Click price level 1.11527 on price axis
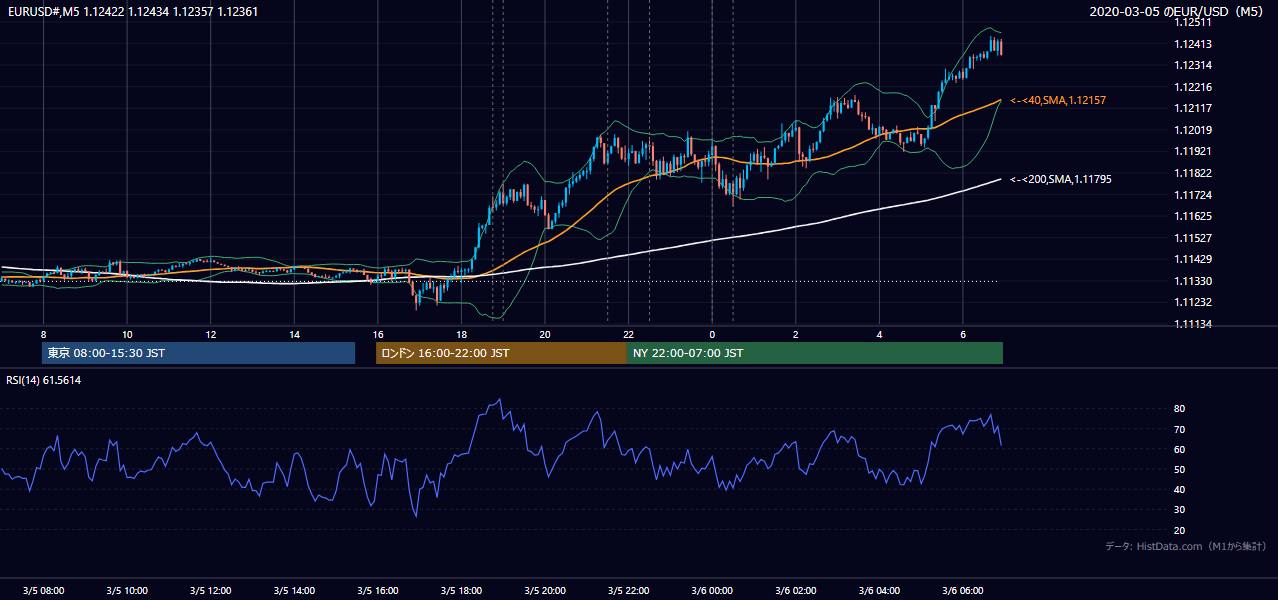This screenshot has width=1278, height=600. tap(1193, 238)
